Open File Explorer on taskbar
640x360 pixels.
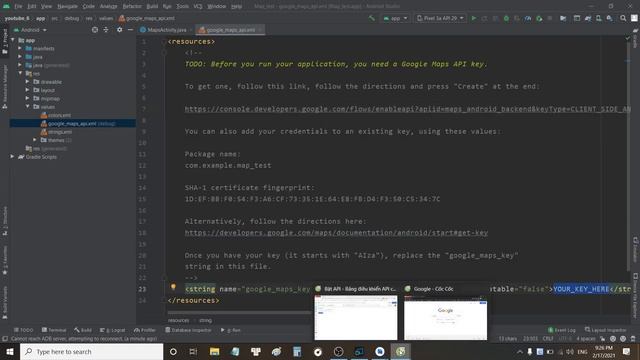pyautogui.click(x=214, y=351)
